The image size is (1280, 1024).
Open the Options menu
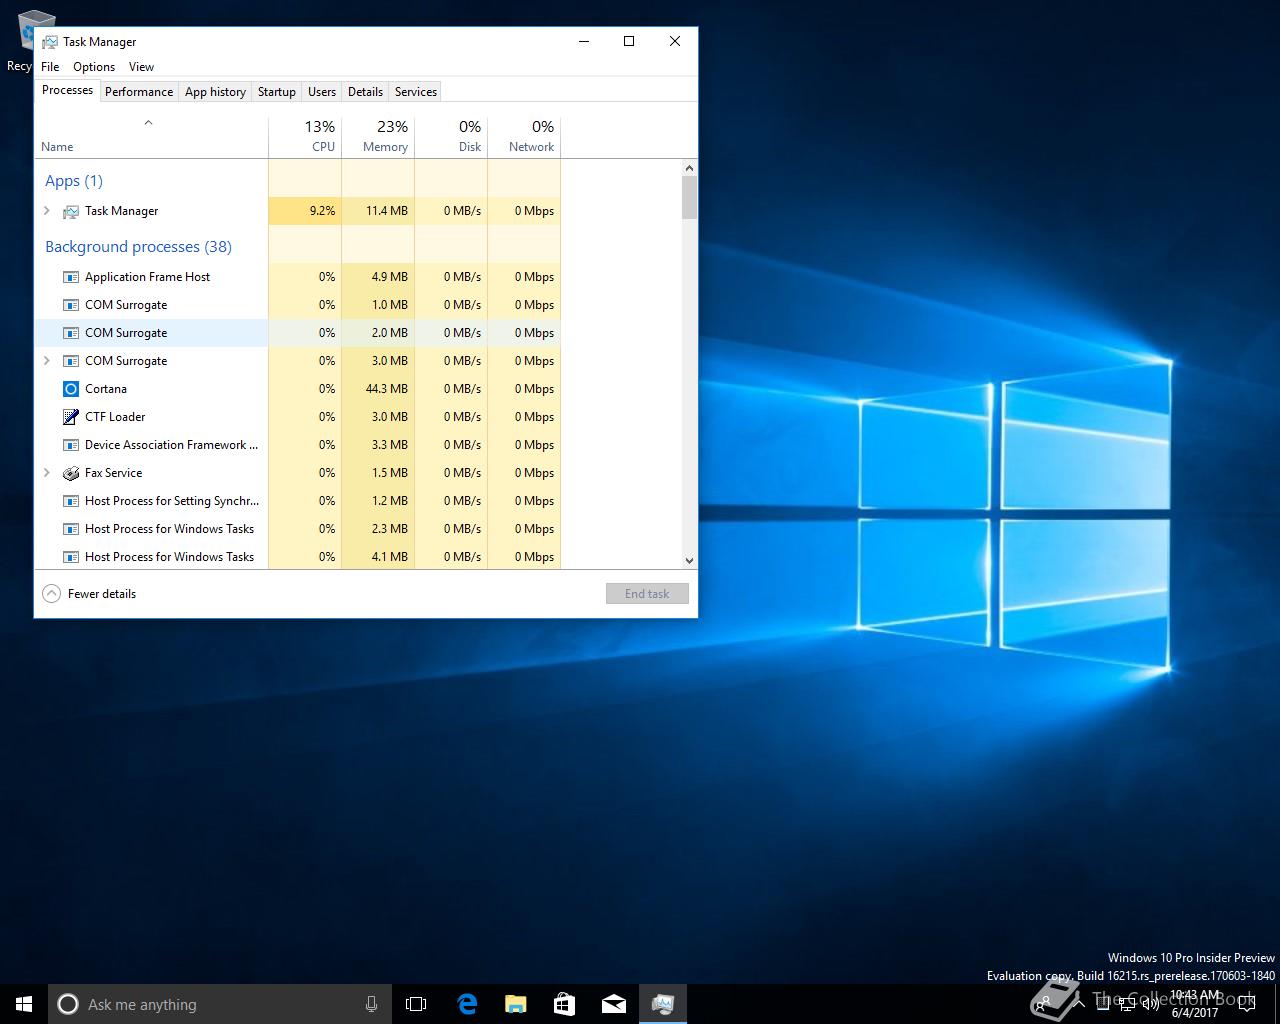pos(94,67)
